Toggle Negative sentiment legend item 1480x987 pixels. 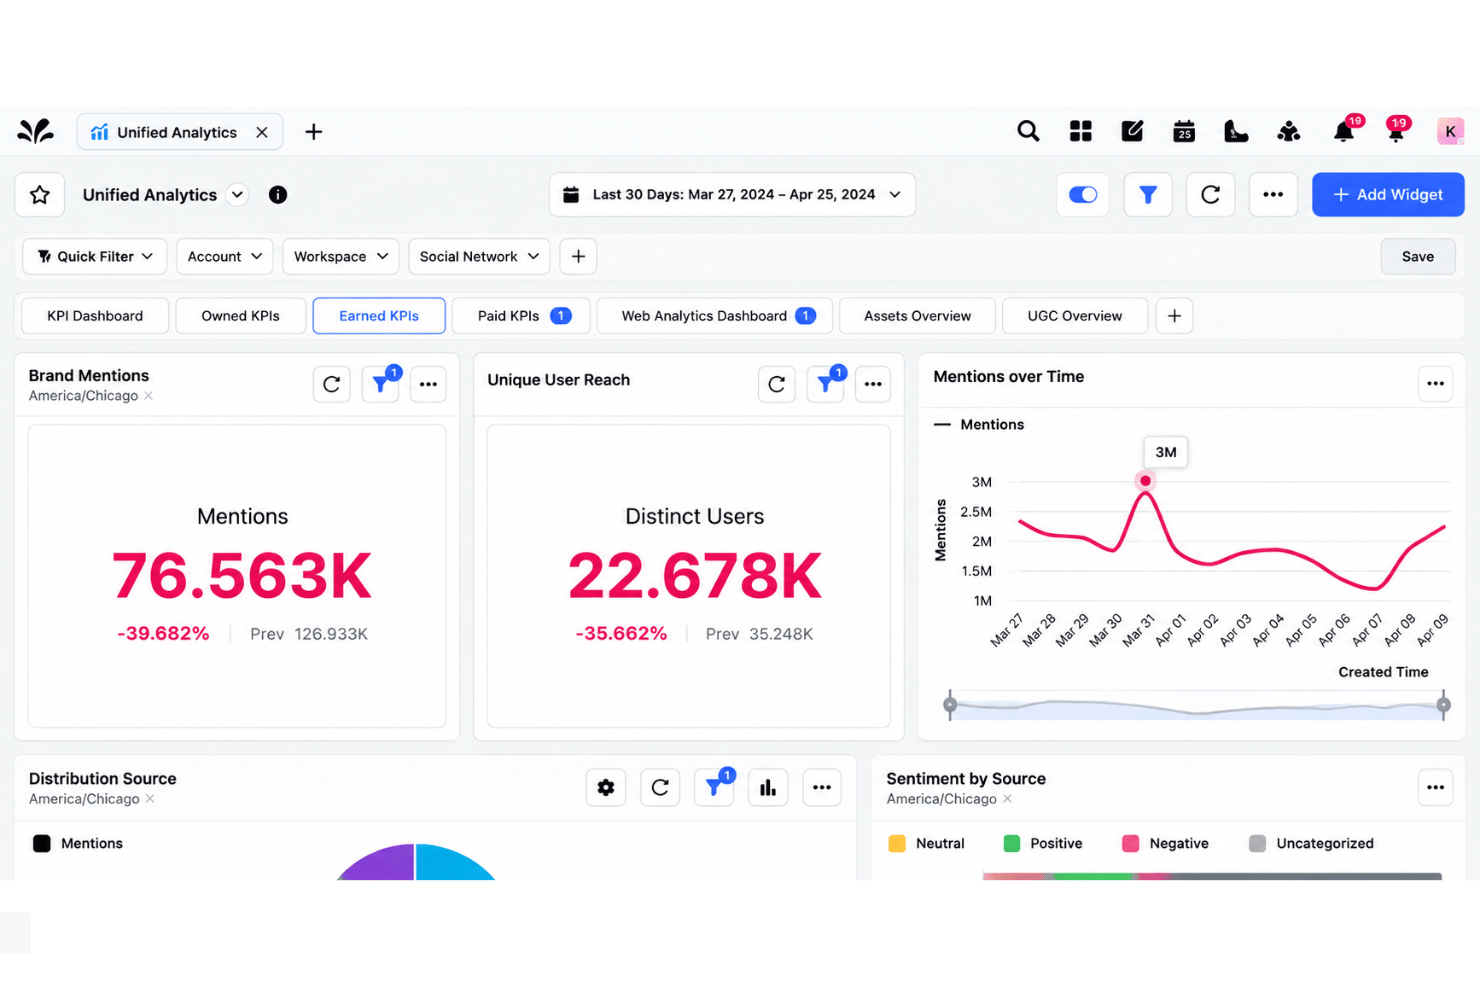1166,843
